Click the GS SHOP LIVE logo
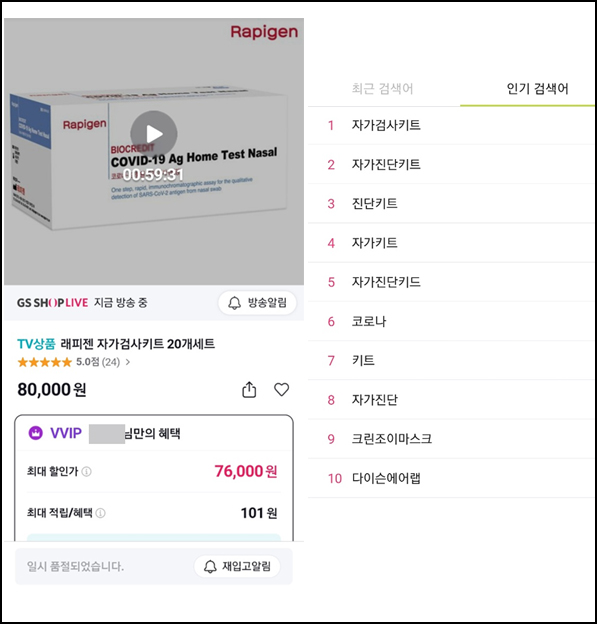 click(x=52, y=303)
